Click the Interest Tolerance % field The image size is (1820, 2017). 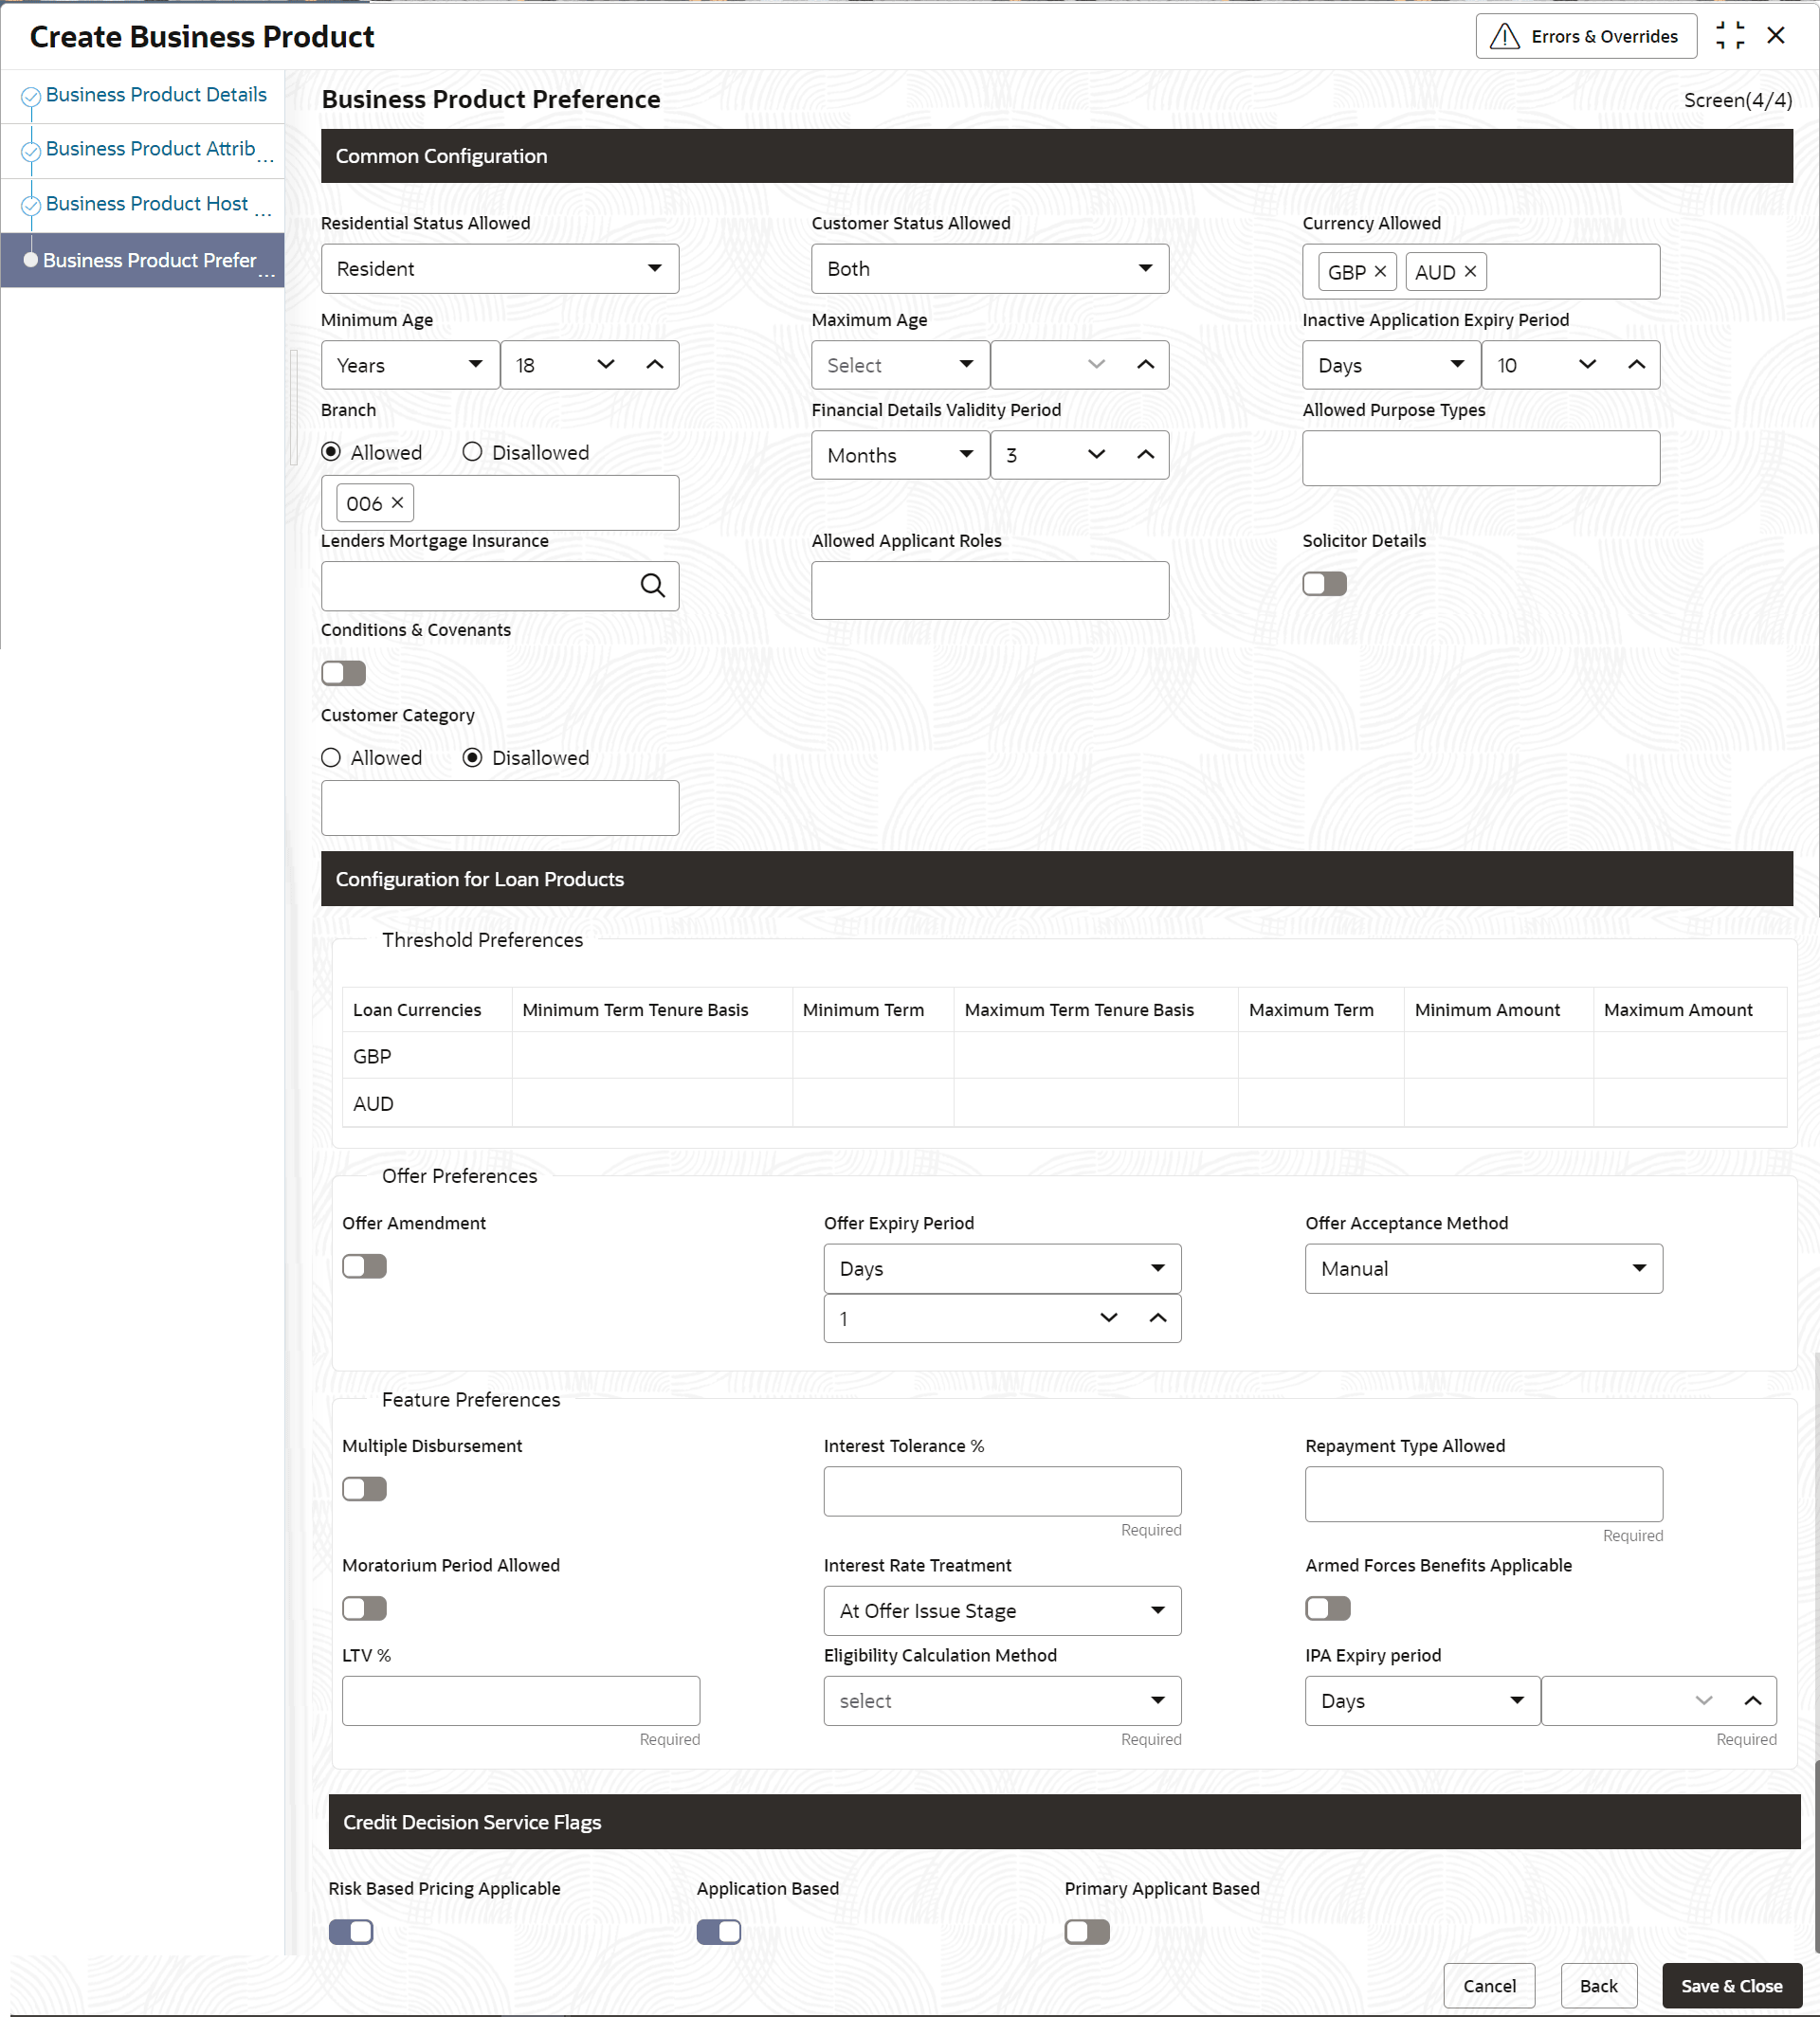[x=1002, y=1492]
